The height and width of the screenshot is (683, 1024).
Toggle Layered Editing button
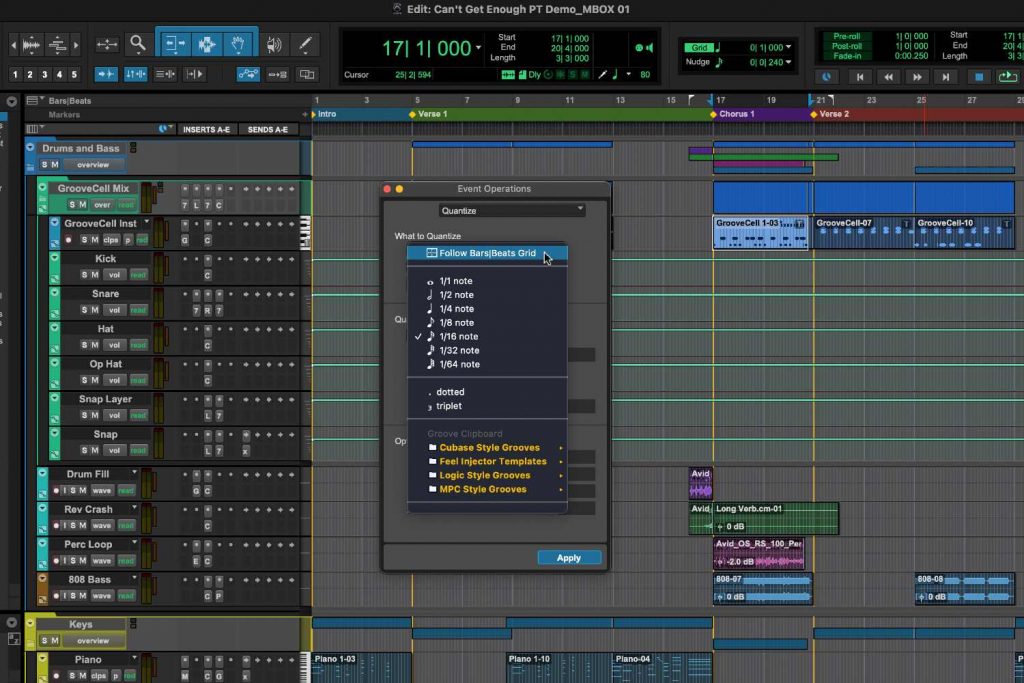[x=307, y=74]
